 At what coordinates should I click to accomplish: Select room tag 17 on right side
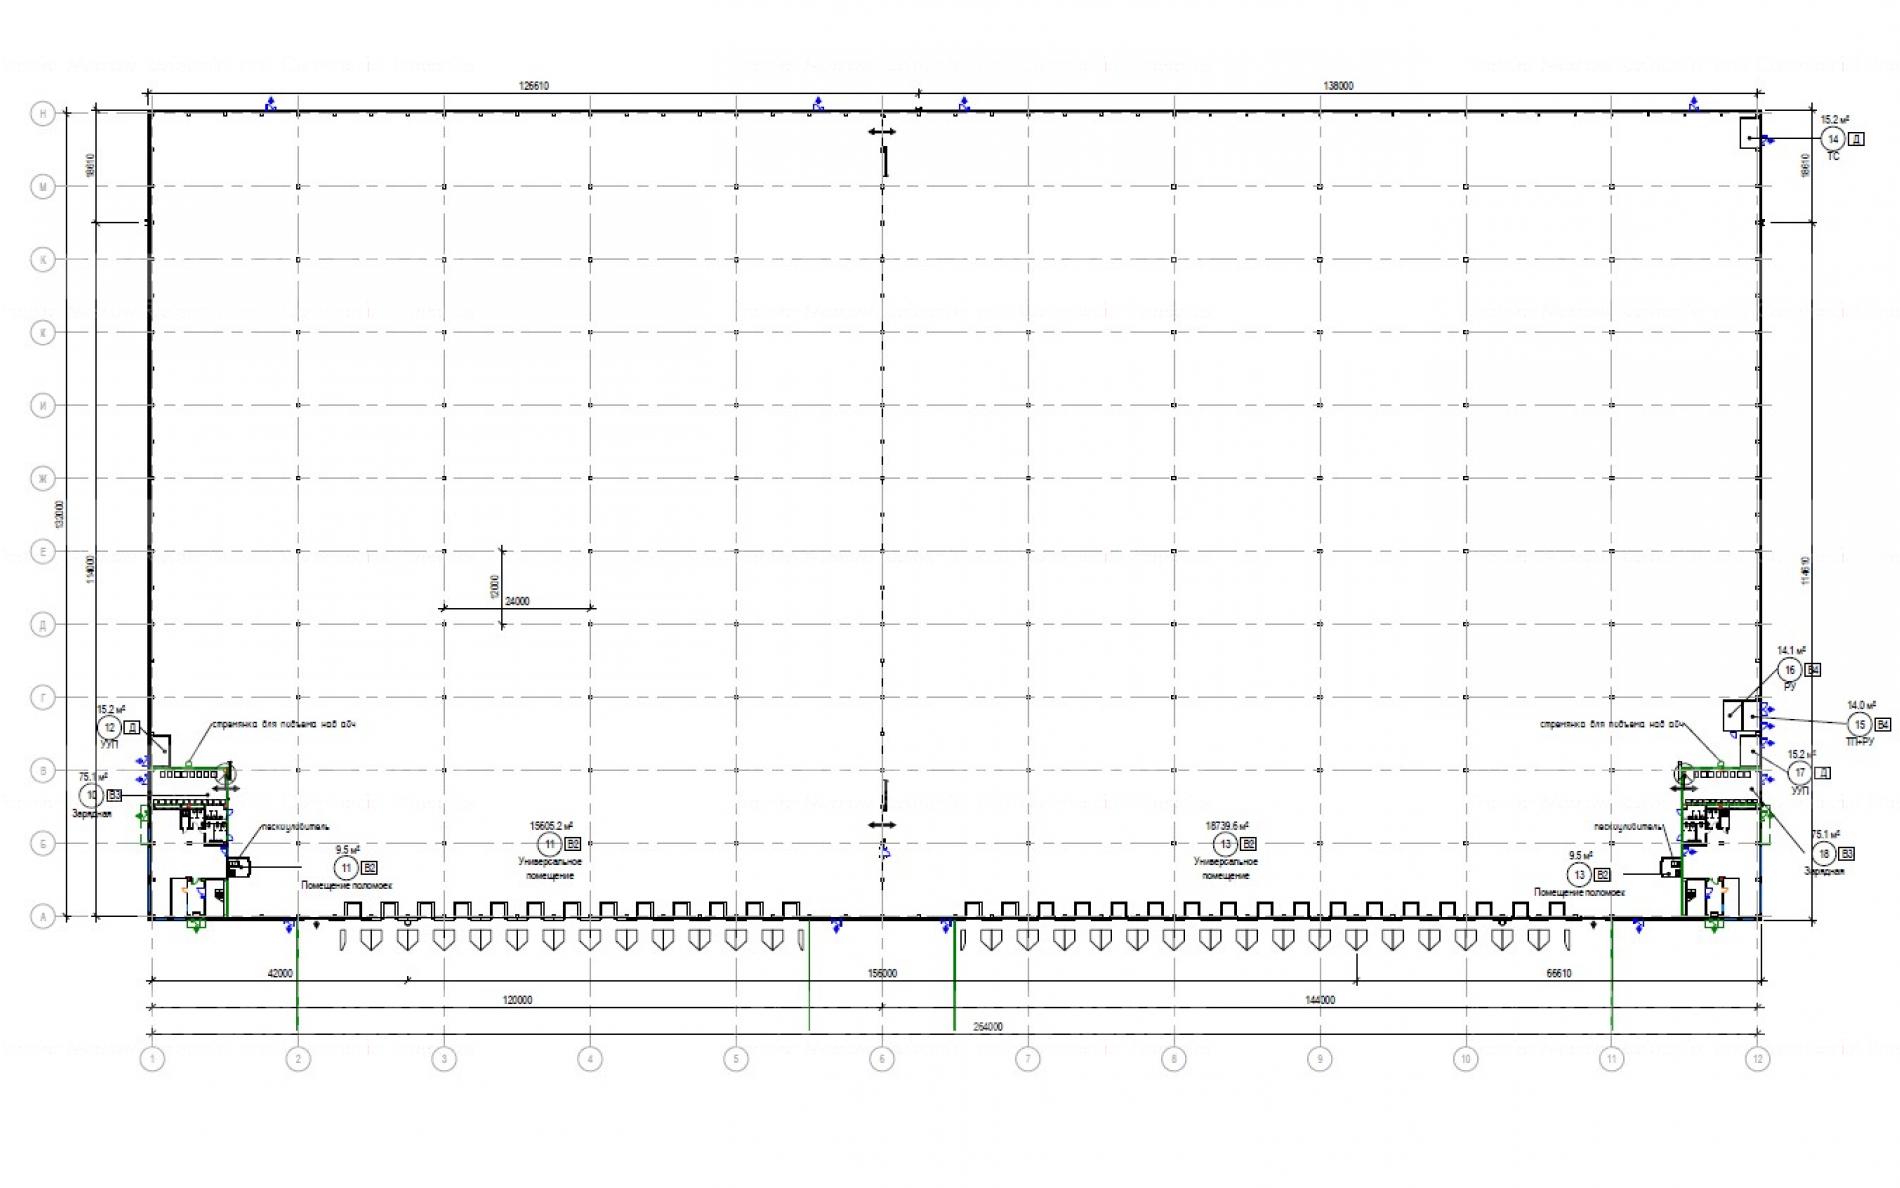click(x=1800, y=773)
